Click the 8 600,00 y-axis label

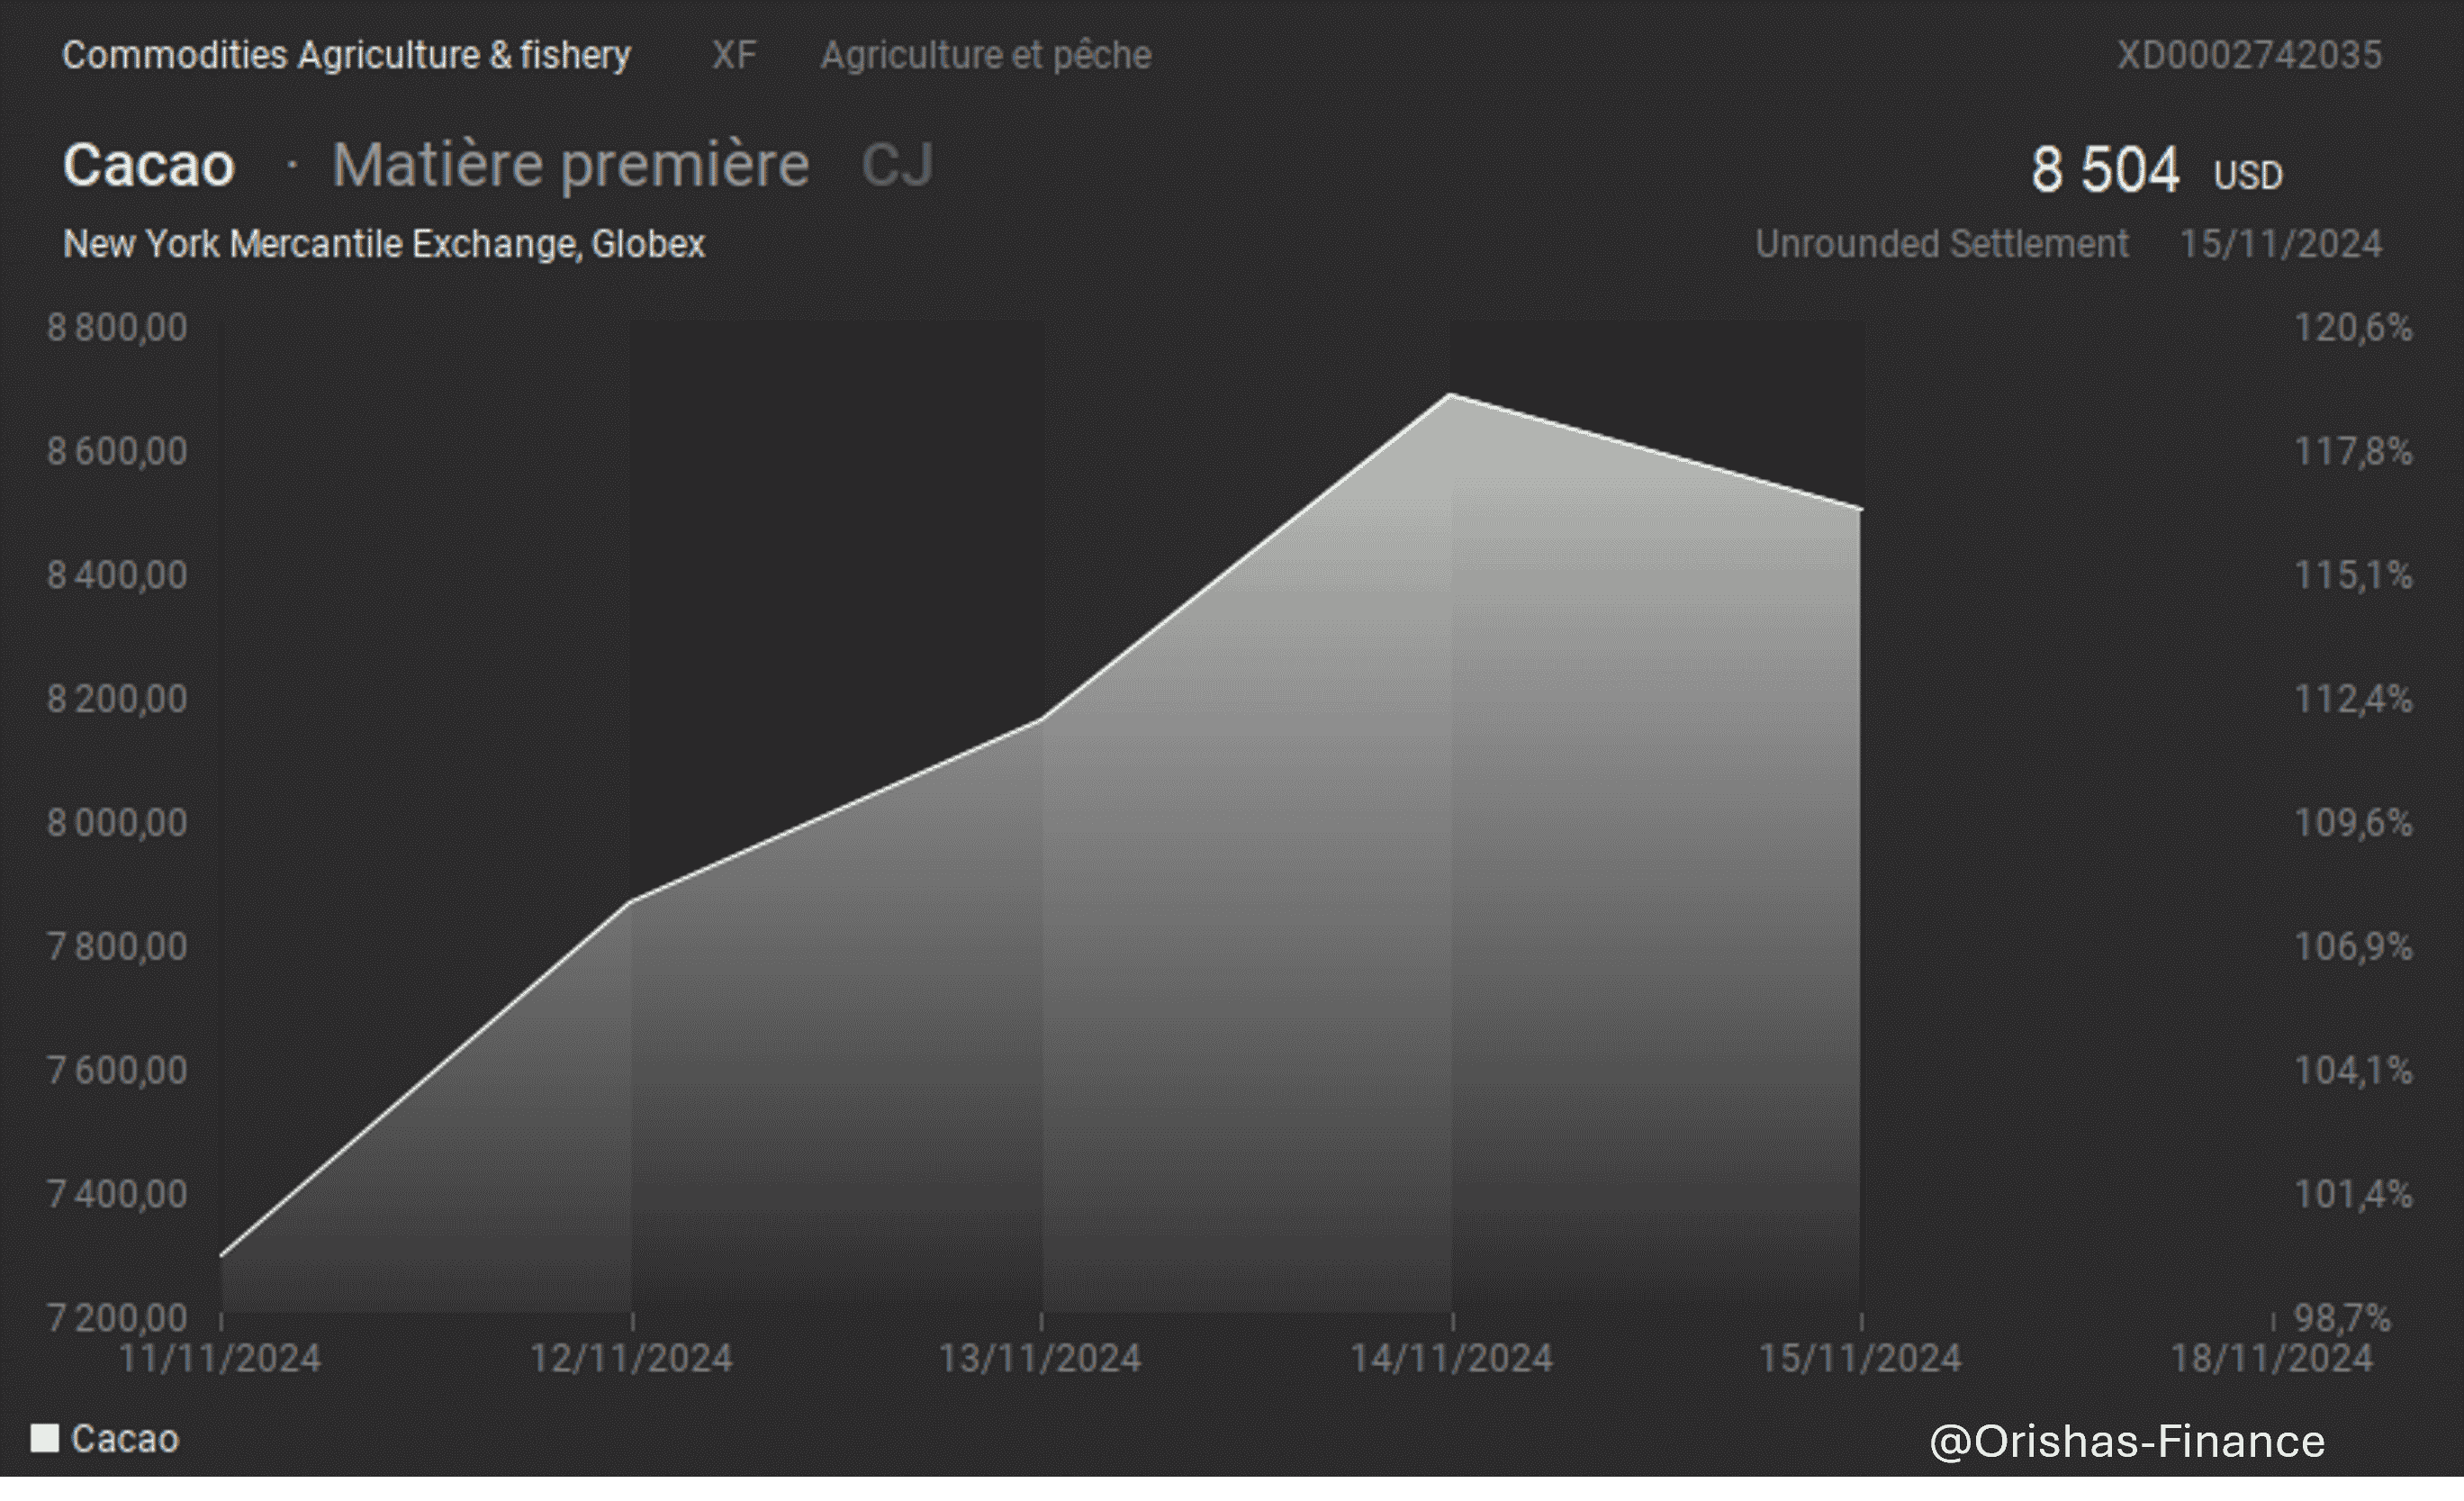[x=117, y=451]
